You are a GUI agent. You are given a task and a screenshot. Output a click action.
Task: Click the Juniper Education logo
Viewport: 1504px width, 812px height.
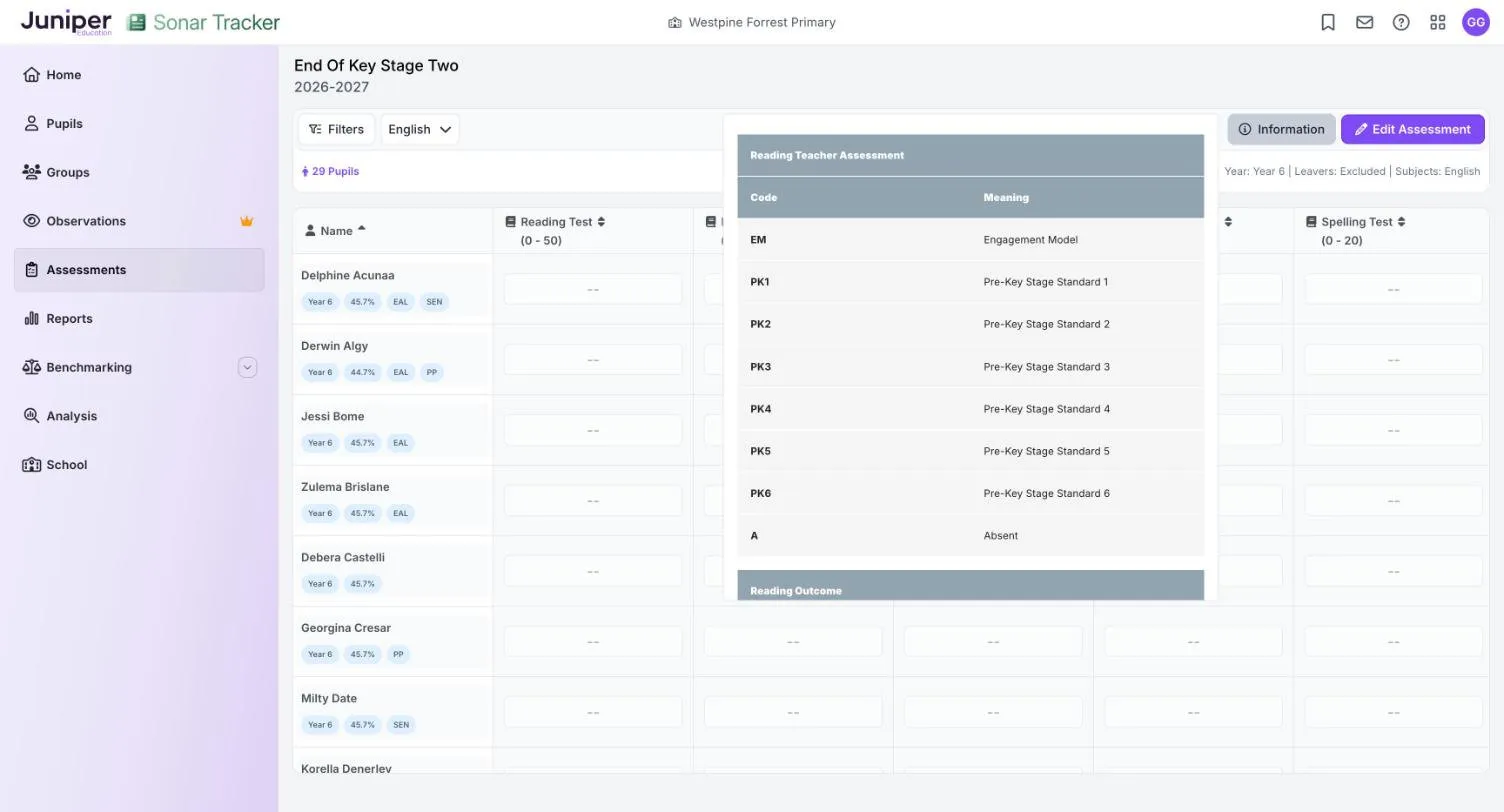click(66, 22)
